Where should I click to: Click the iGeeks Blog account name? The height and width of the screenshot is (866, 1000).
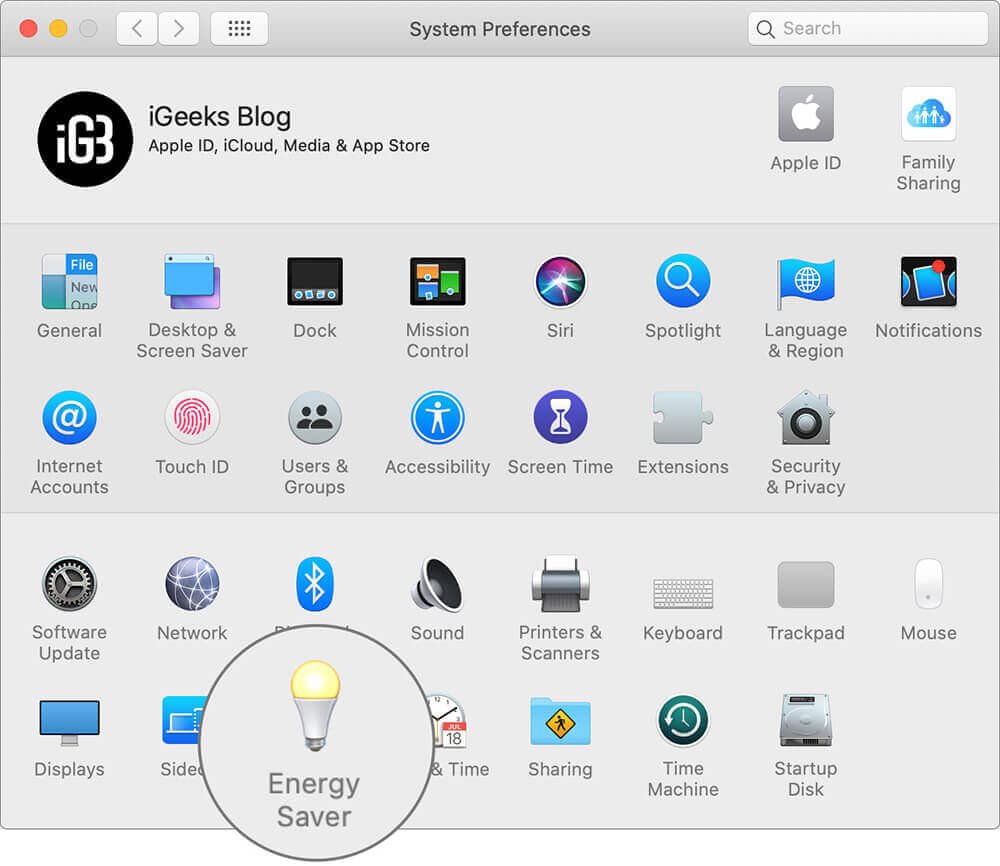220,117
